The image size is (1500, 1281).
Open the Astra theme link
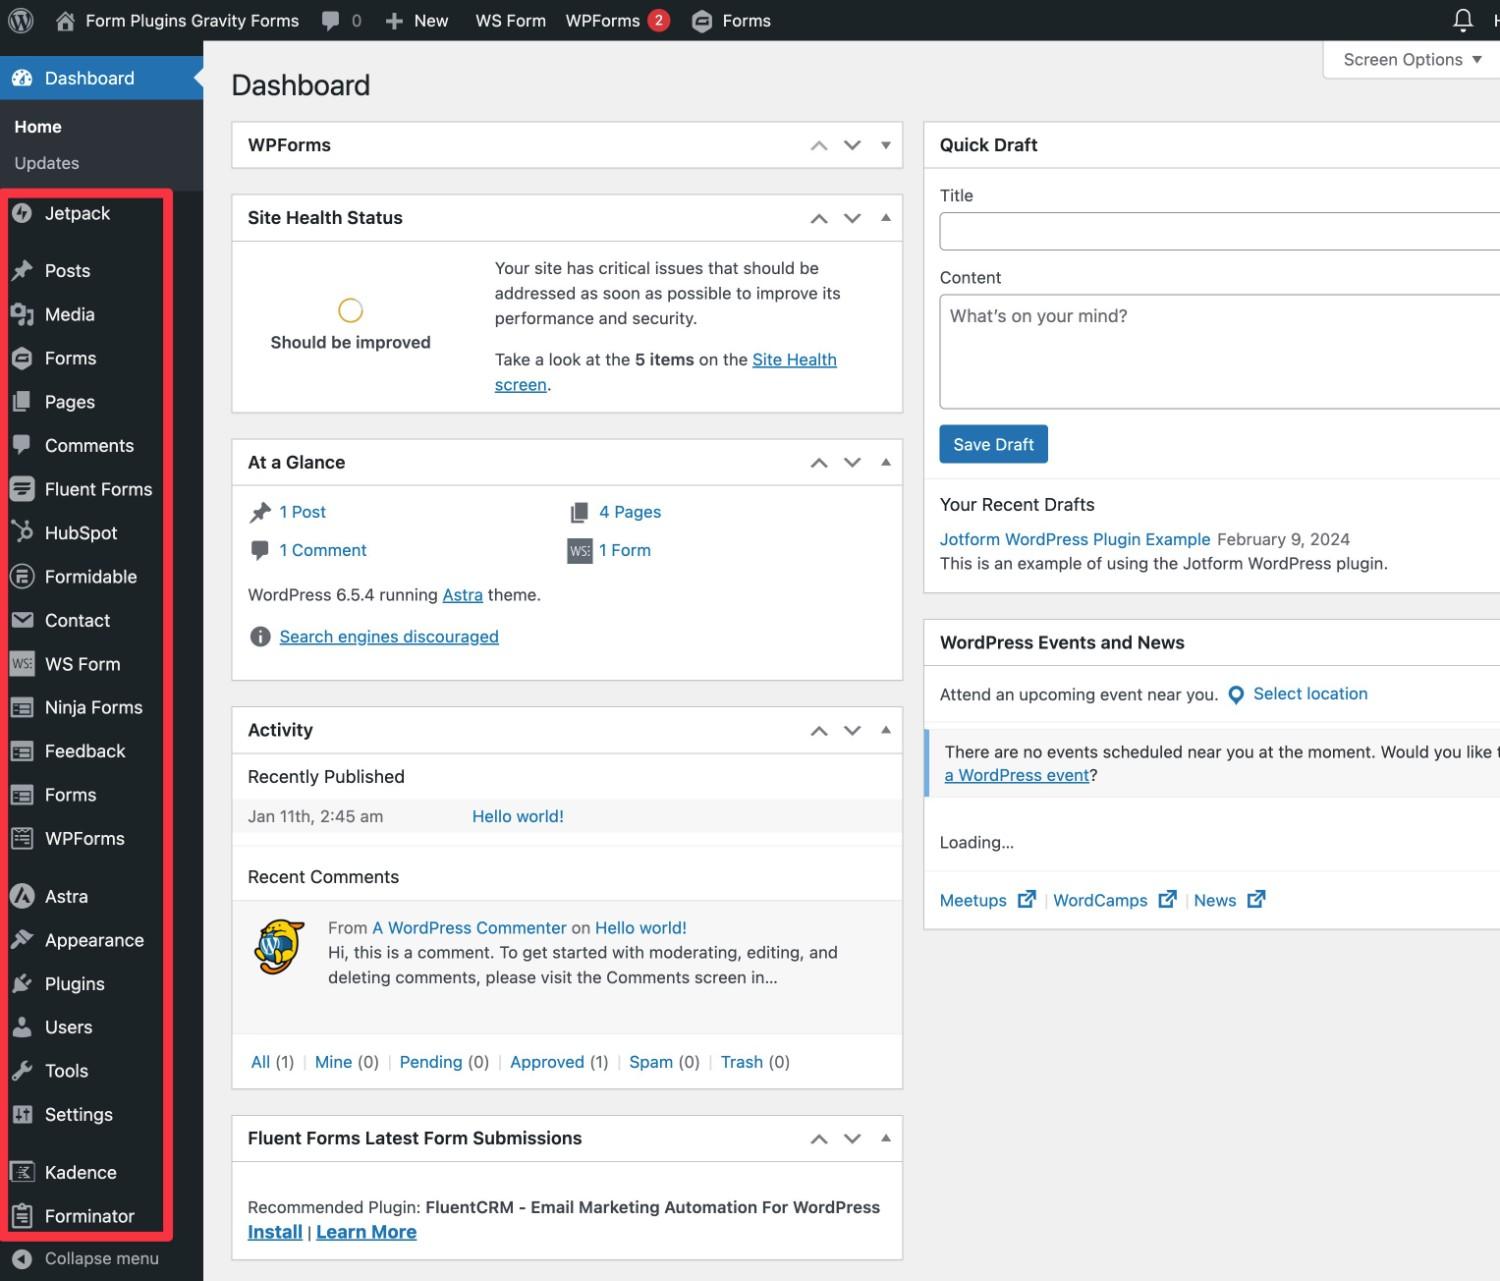462,595
